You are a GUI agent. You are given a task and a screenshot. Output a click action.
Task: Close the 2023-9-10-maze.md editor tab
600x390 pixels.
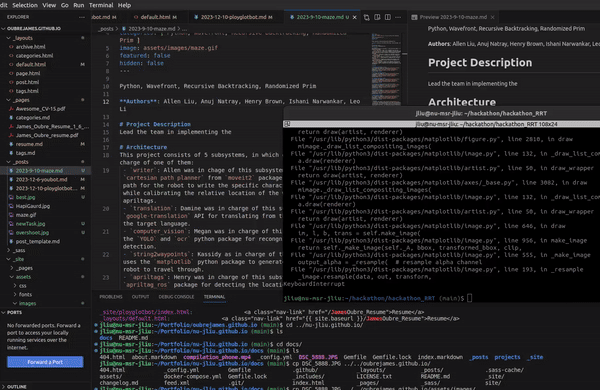[354, 17]
